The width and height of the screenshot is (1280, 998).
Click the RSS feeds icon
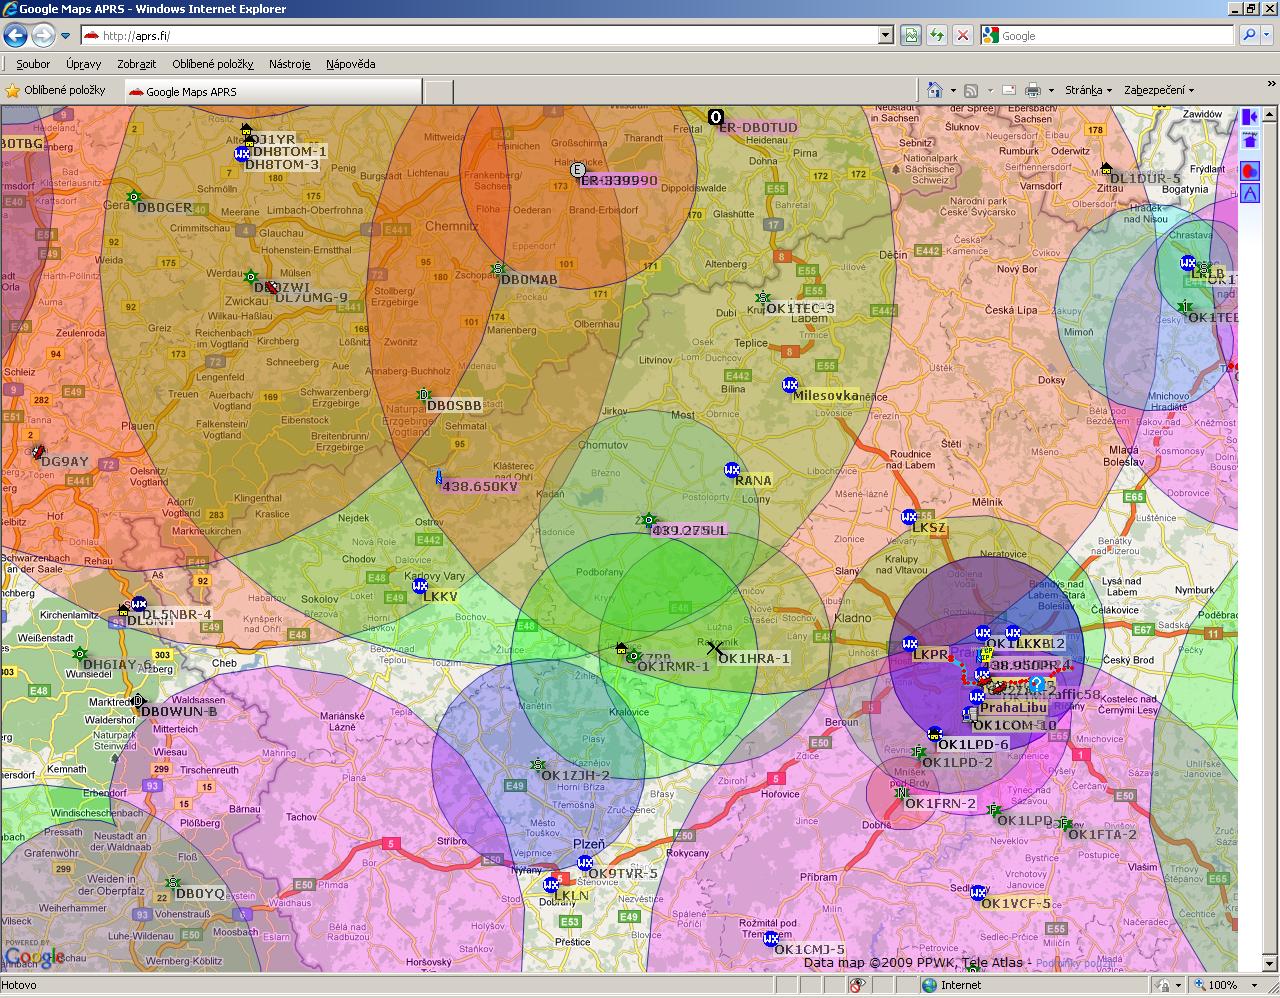(970, 90)
